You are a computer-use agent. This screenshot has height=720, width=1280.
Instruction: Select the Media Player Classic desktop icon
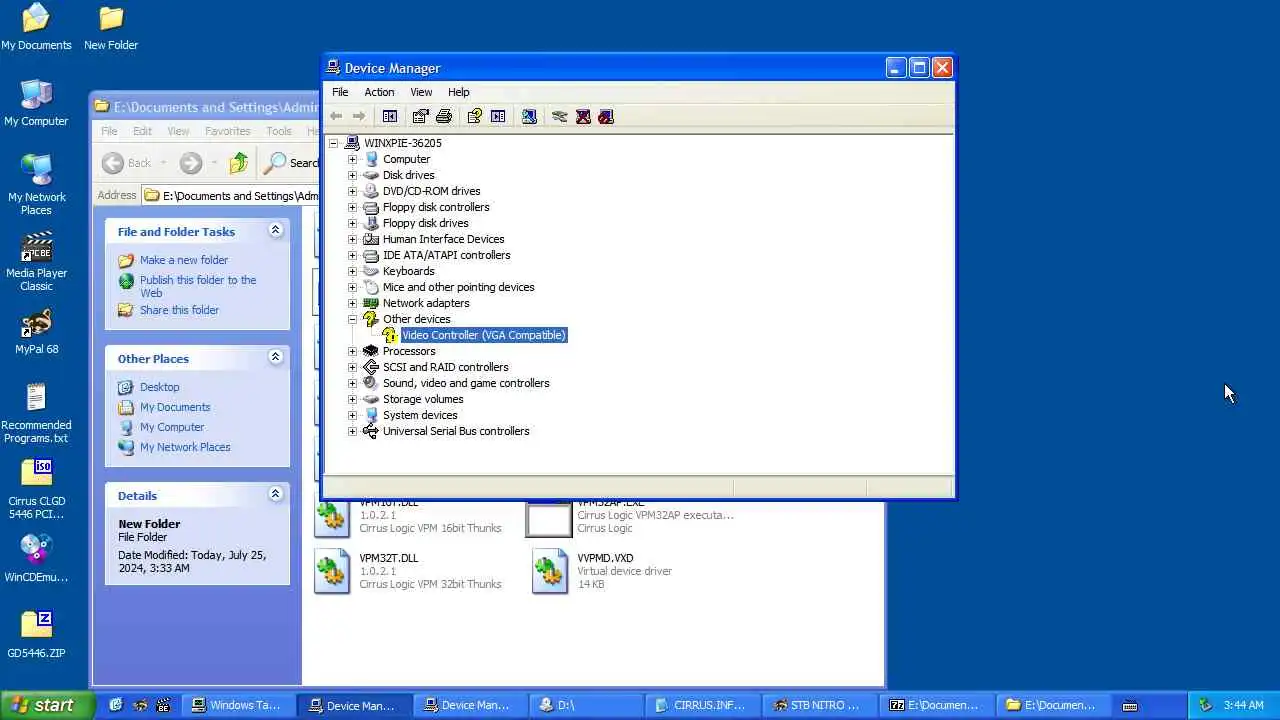point(36,261)
